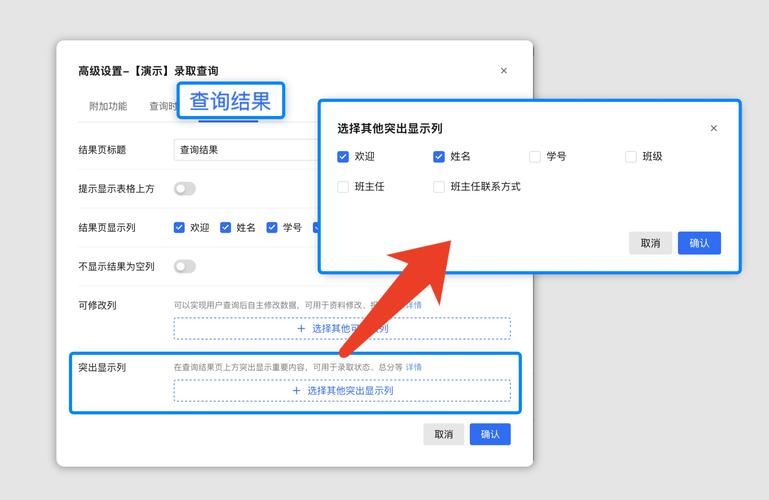Image resolution: width=769 pixels, height=500 pixels.
Task: Click the 选择其他可修改列 add button
Action: [x=342, y=328]
